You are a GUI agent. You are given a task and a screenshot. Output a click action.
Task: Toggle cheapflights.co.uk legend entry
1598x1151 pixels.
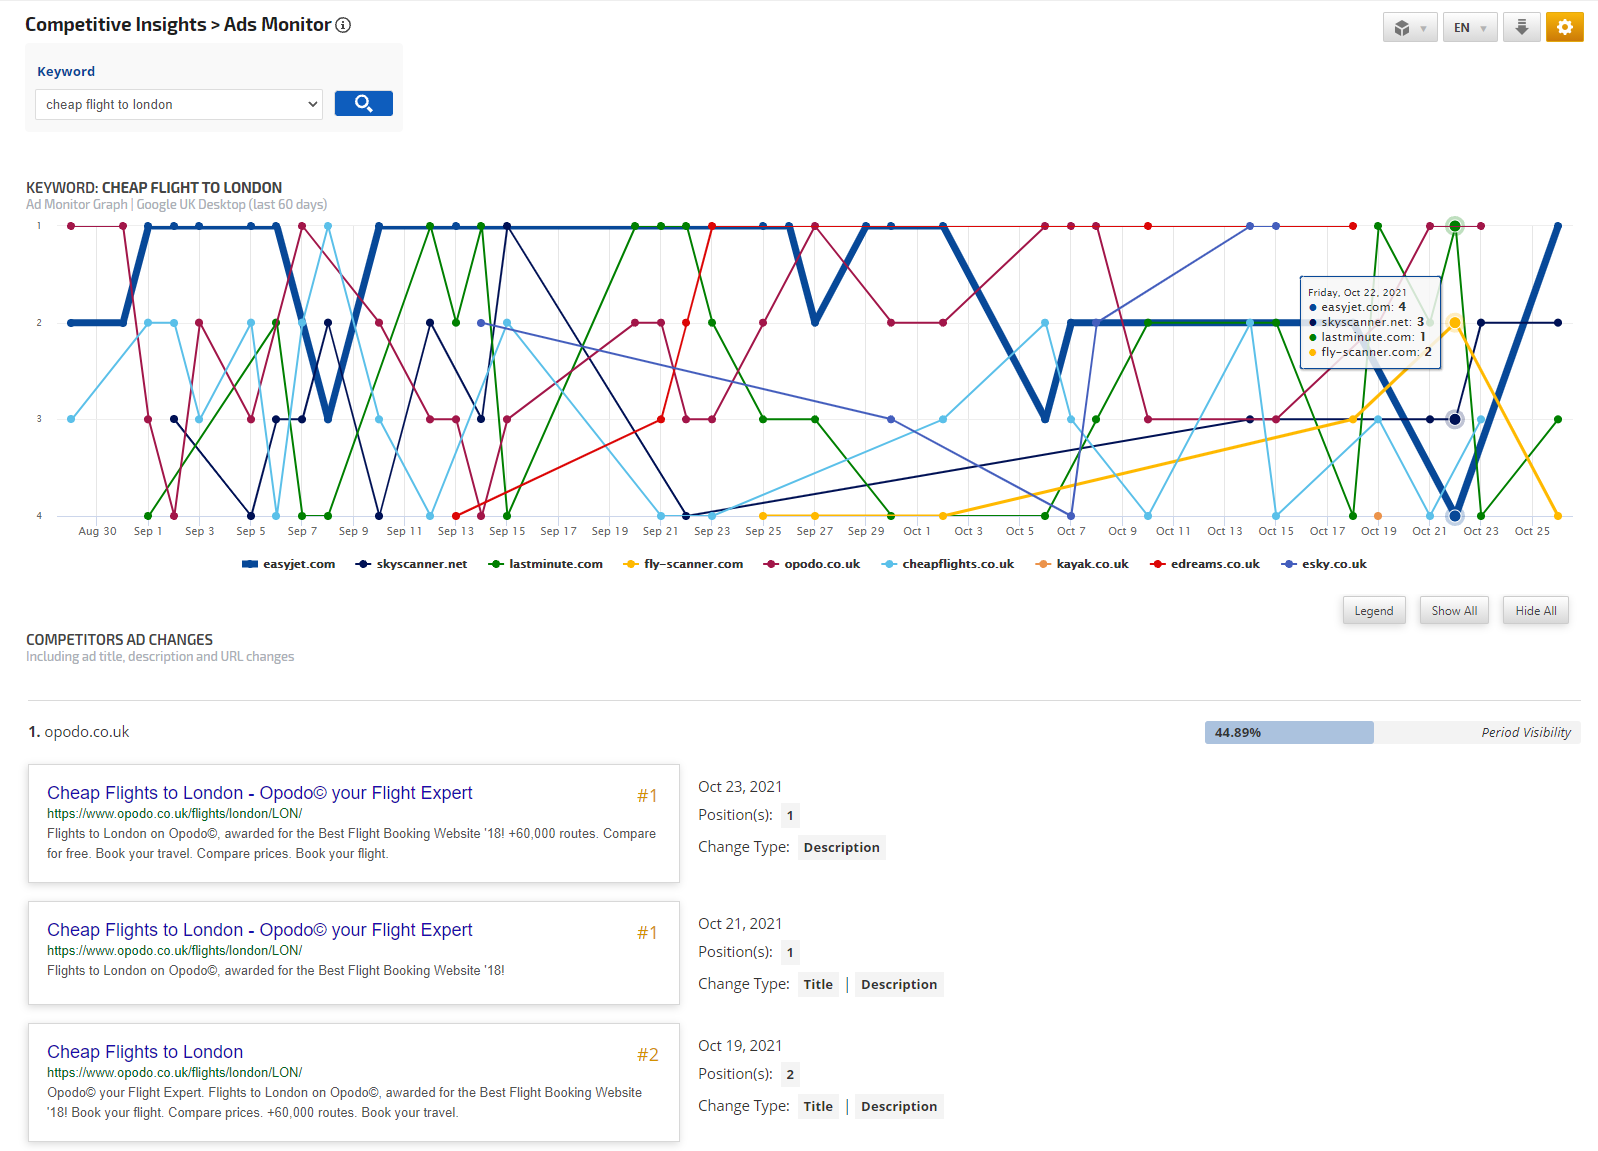coord(948,564)
